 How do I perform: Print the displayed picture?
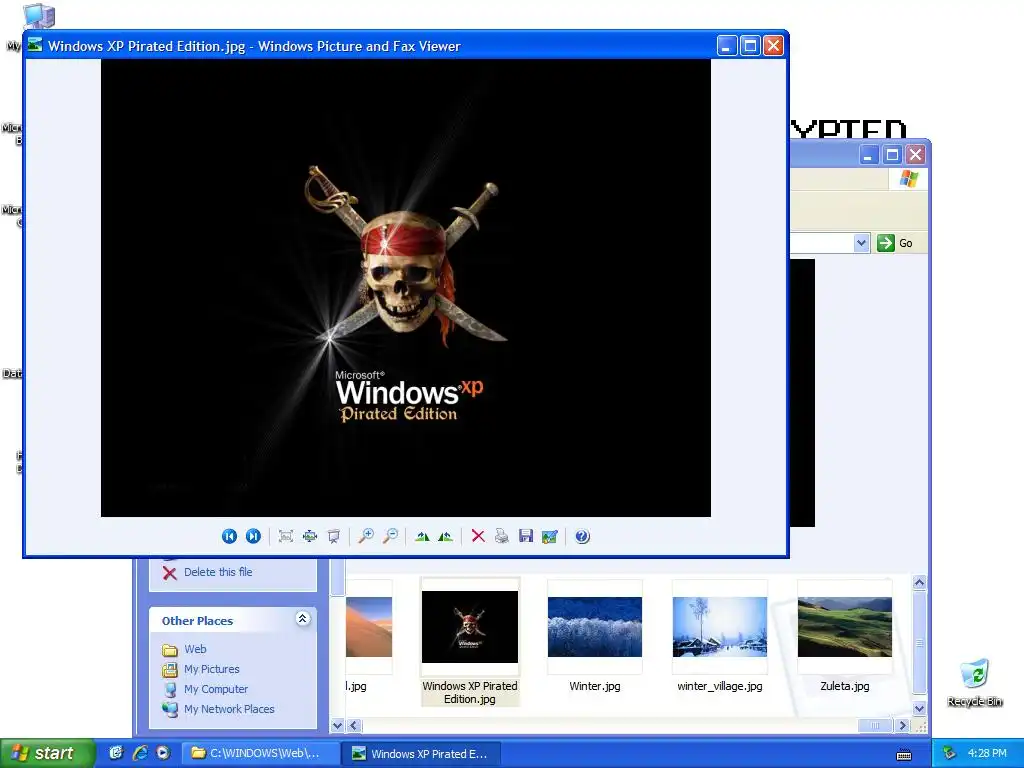pos(502,536)
